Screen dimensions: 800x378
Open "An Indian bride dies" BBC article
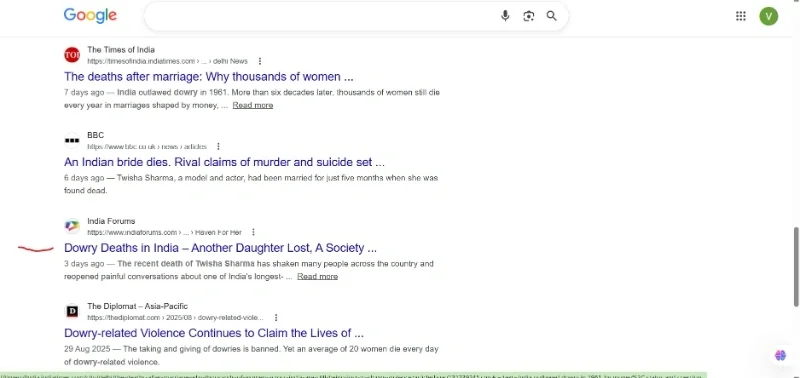(x=224, y=162)
